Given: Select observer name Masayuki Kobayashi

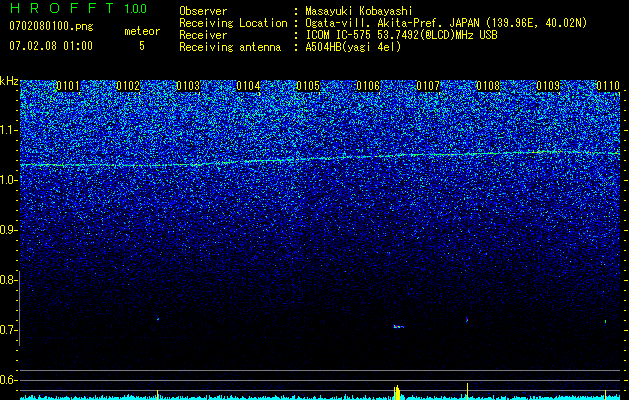Looking at the screenshot, I should (359, 11).
